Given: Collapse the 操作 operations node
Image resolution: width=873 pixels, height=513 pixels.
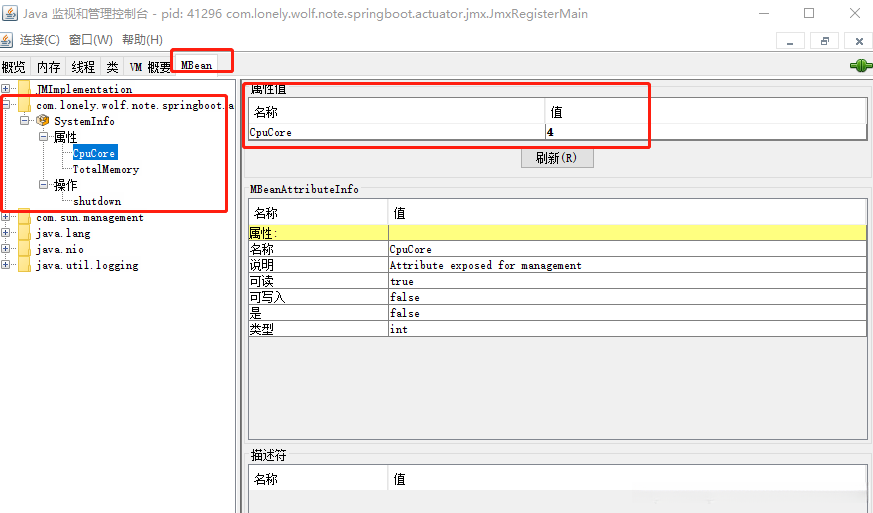Looking at the screenshot, I should pyautogui.click(x=43, y=184).
